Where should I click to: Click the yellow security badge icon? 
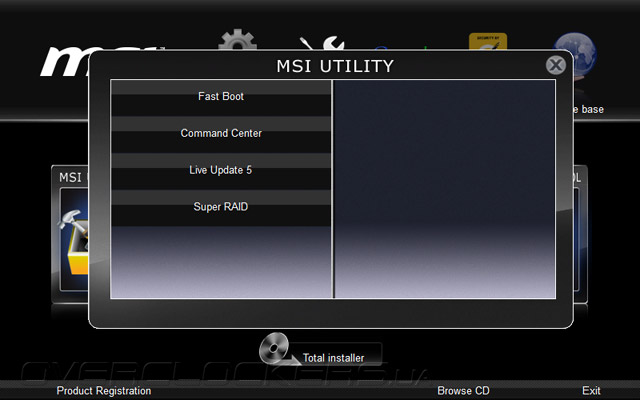[488, 41]
